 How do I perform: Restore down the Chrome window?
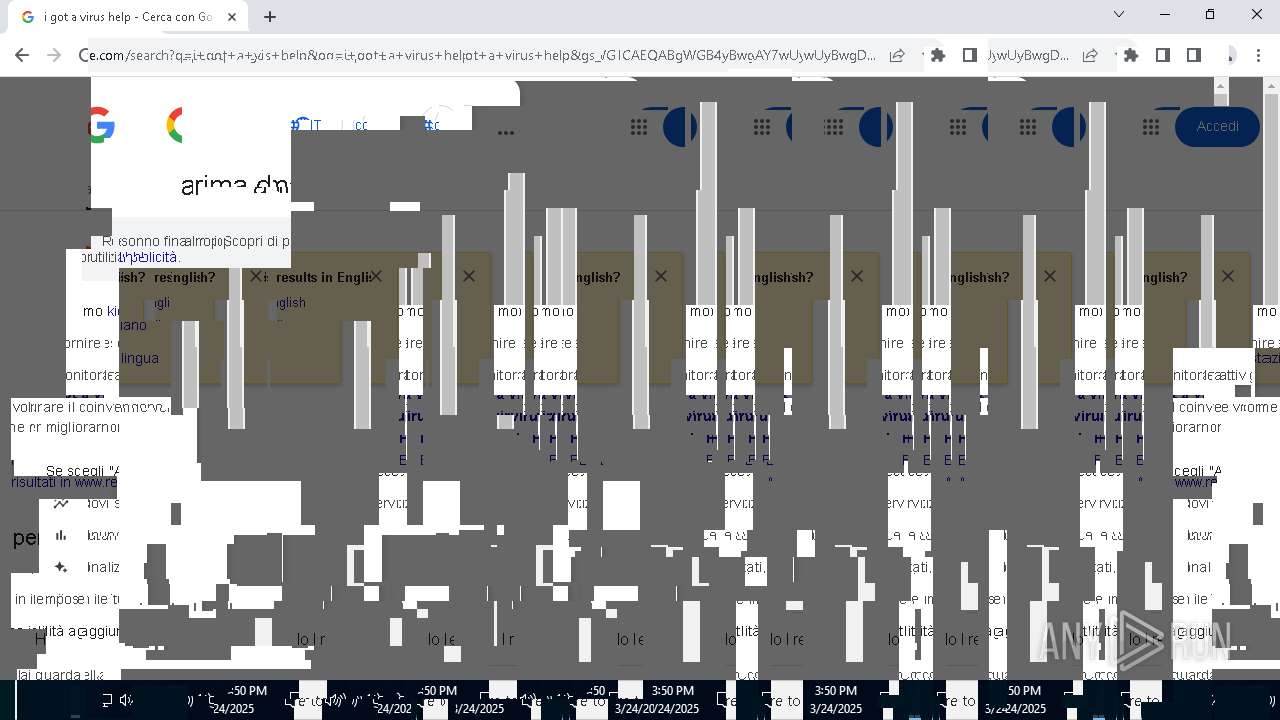(x=1210, y=14)
